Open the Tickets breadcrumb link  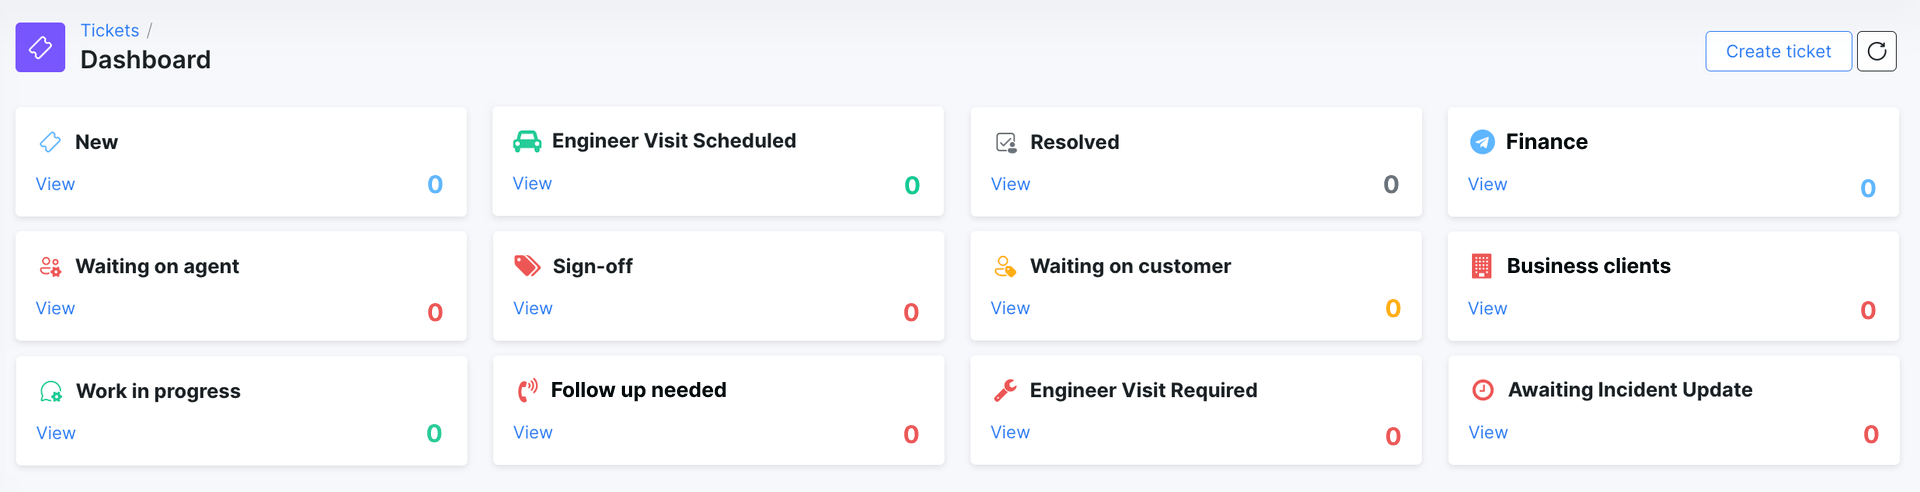[x=110, y=31]
